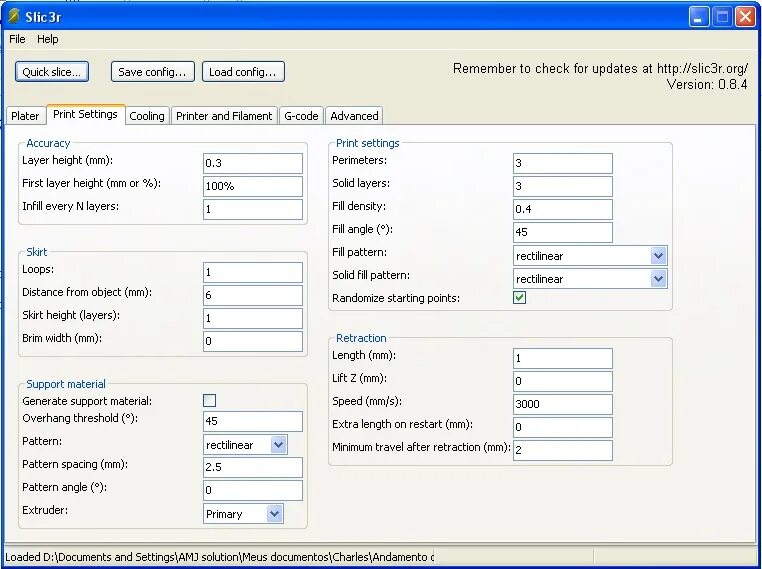Close the Slic3r window
The width and height of the screenshot is (762, 569).
[745, 17]
